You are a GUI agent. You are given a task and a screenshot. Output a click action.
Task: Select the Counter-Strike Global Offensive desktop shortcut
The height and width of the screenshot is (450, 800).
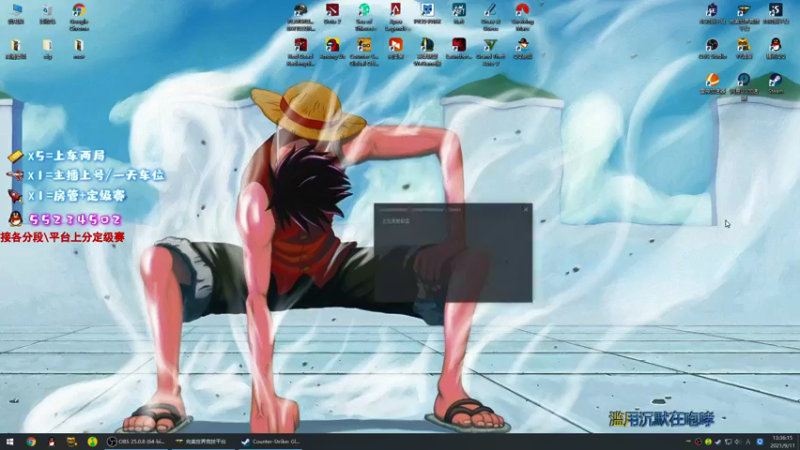tap(364, 52)
